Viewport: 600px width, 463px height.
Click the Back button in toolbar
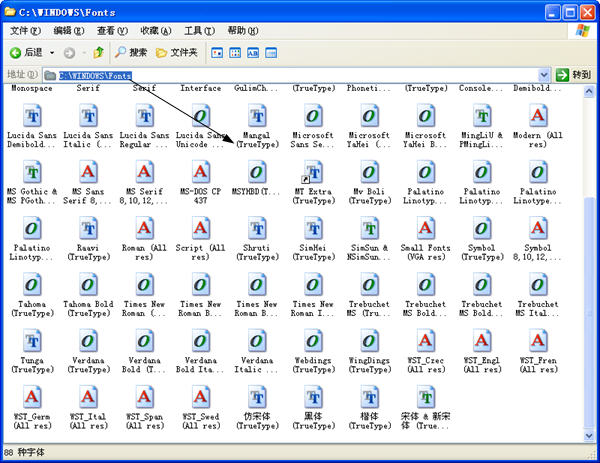pyautogui.click(x=27, y=52)
